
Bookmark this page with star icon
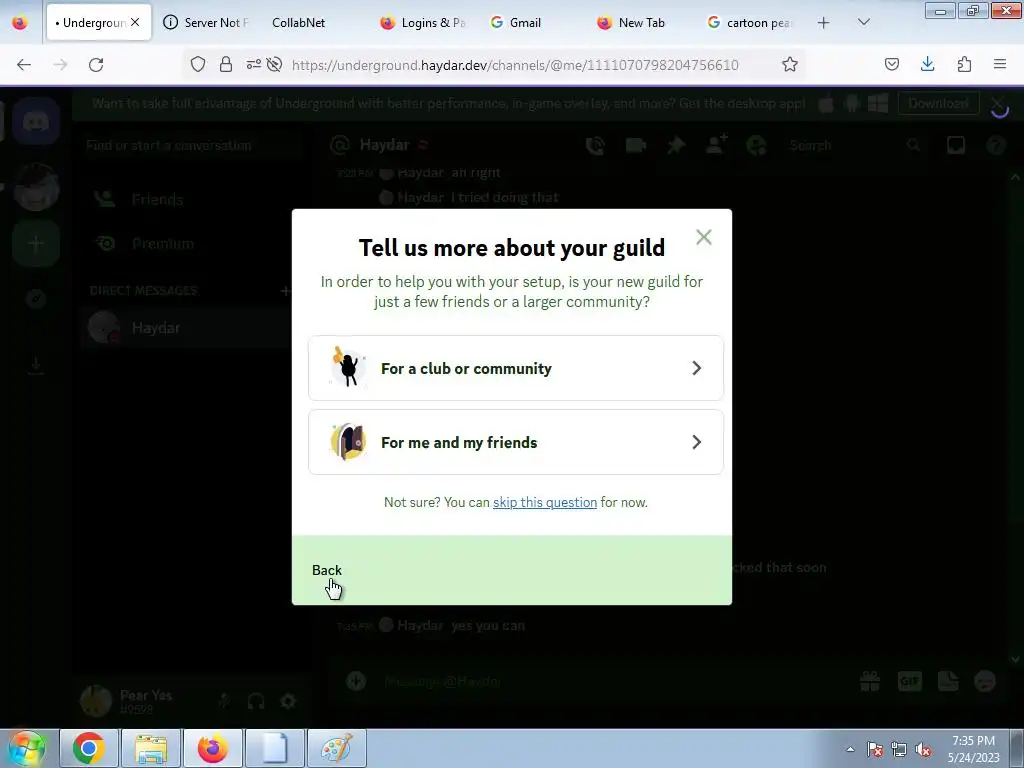(790, 64)
